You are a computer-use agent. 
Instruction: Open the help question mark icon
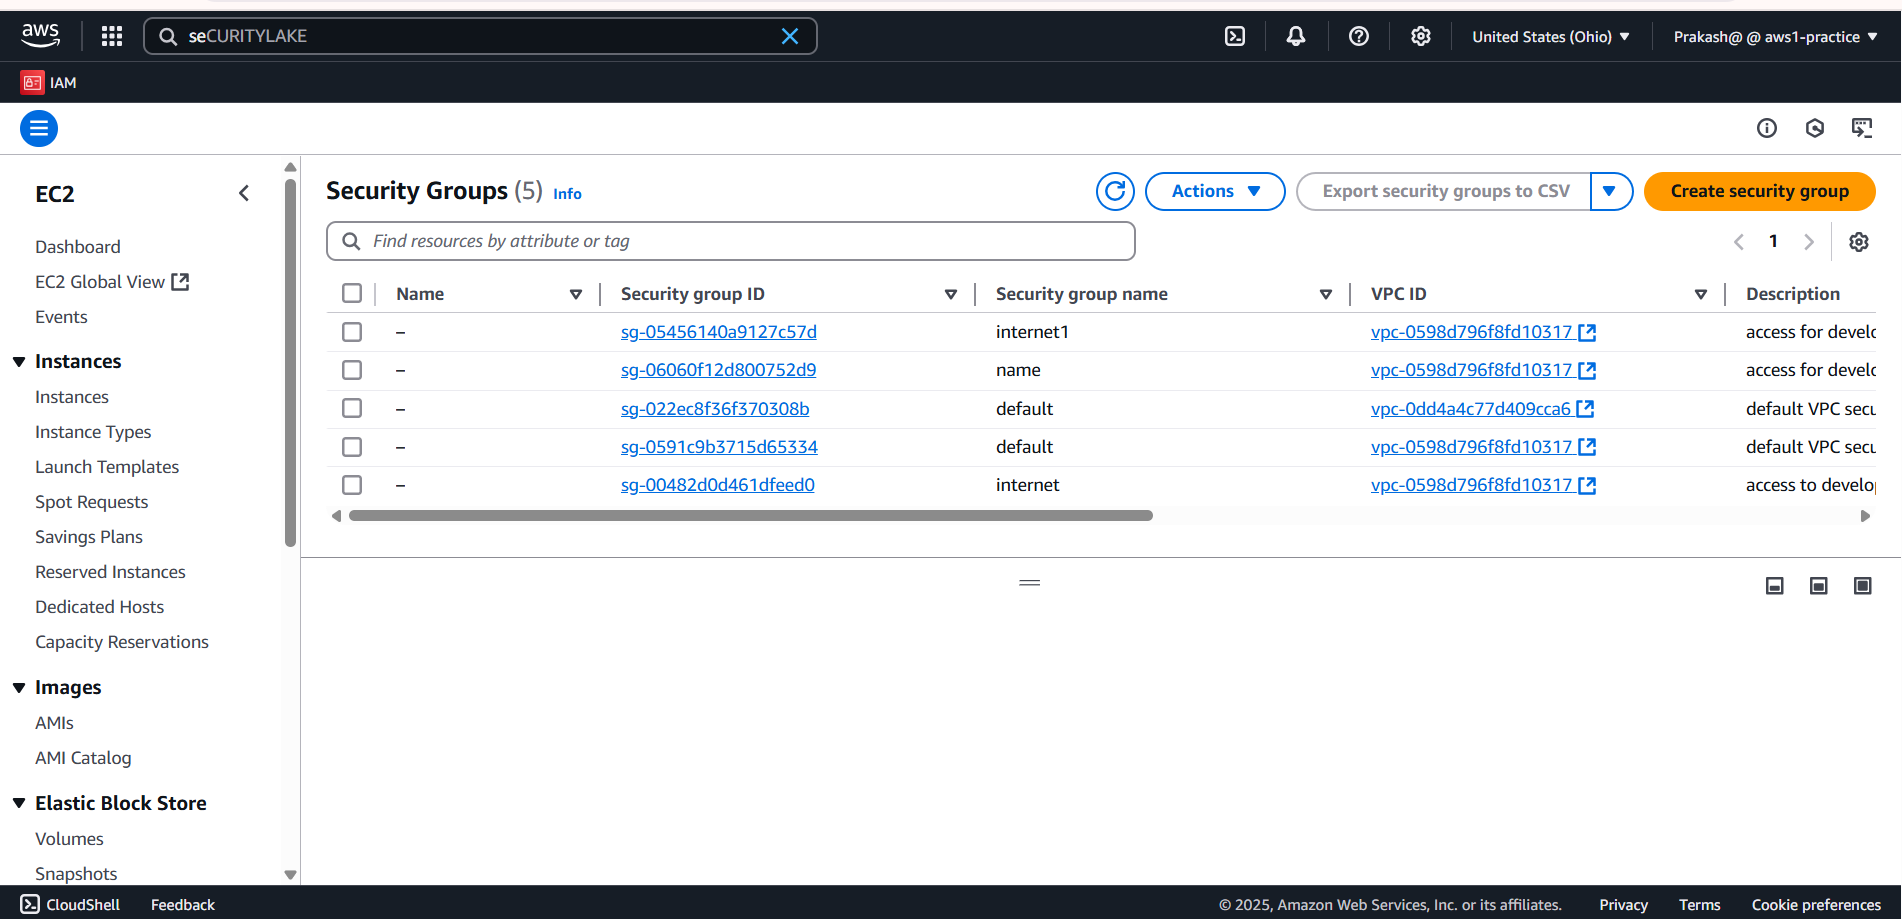pos(1359,36)
